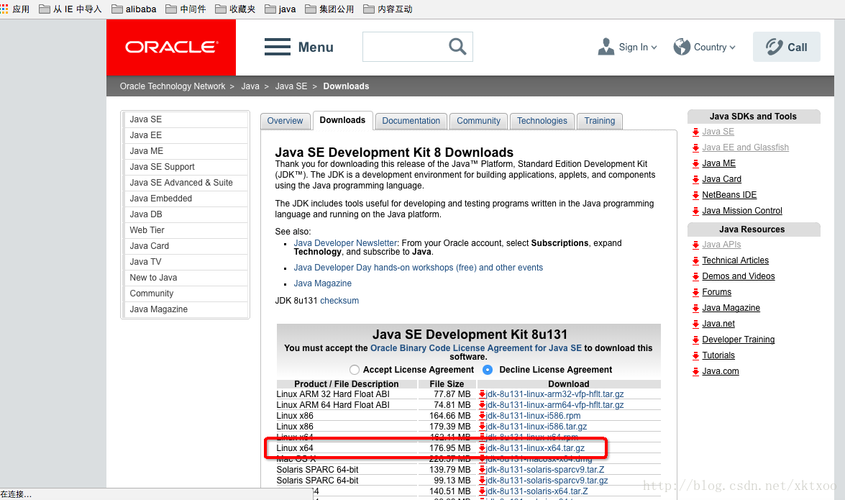Click Java SE breadcrumb link
This screenshot has height=500, width=845.
click(291, 86)
